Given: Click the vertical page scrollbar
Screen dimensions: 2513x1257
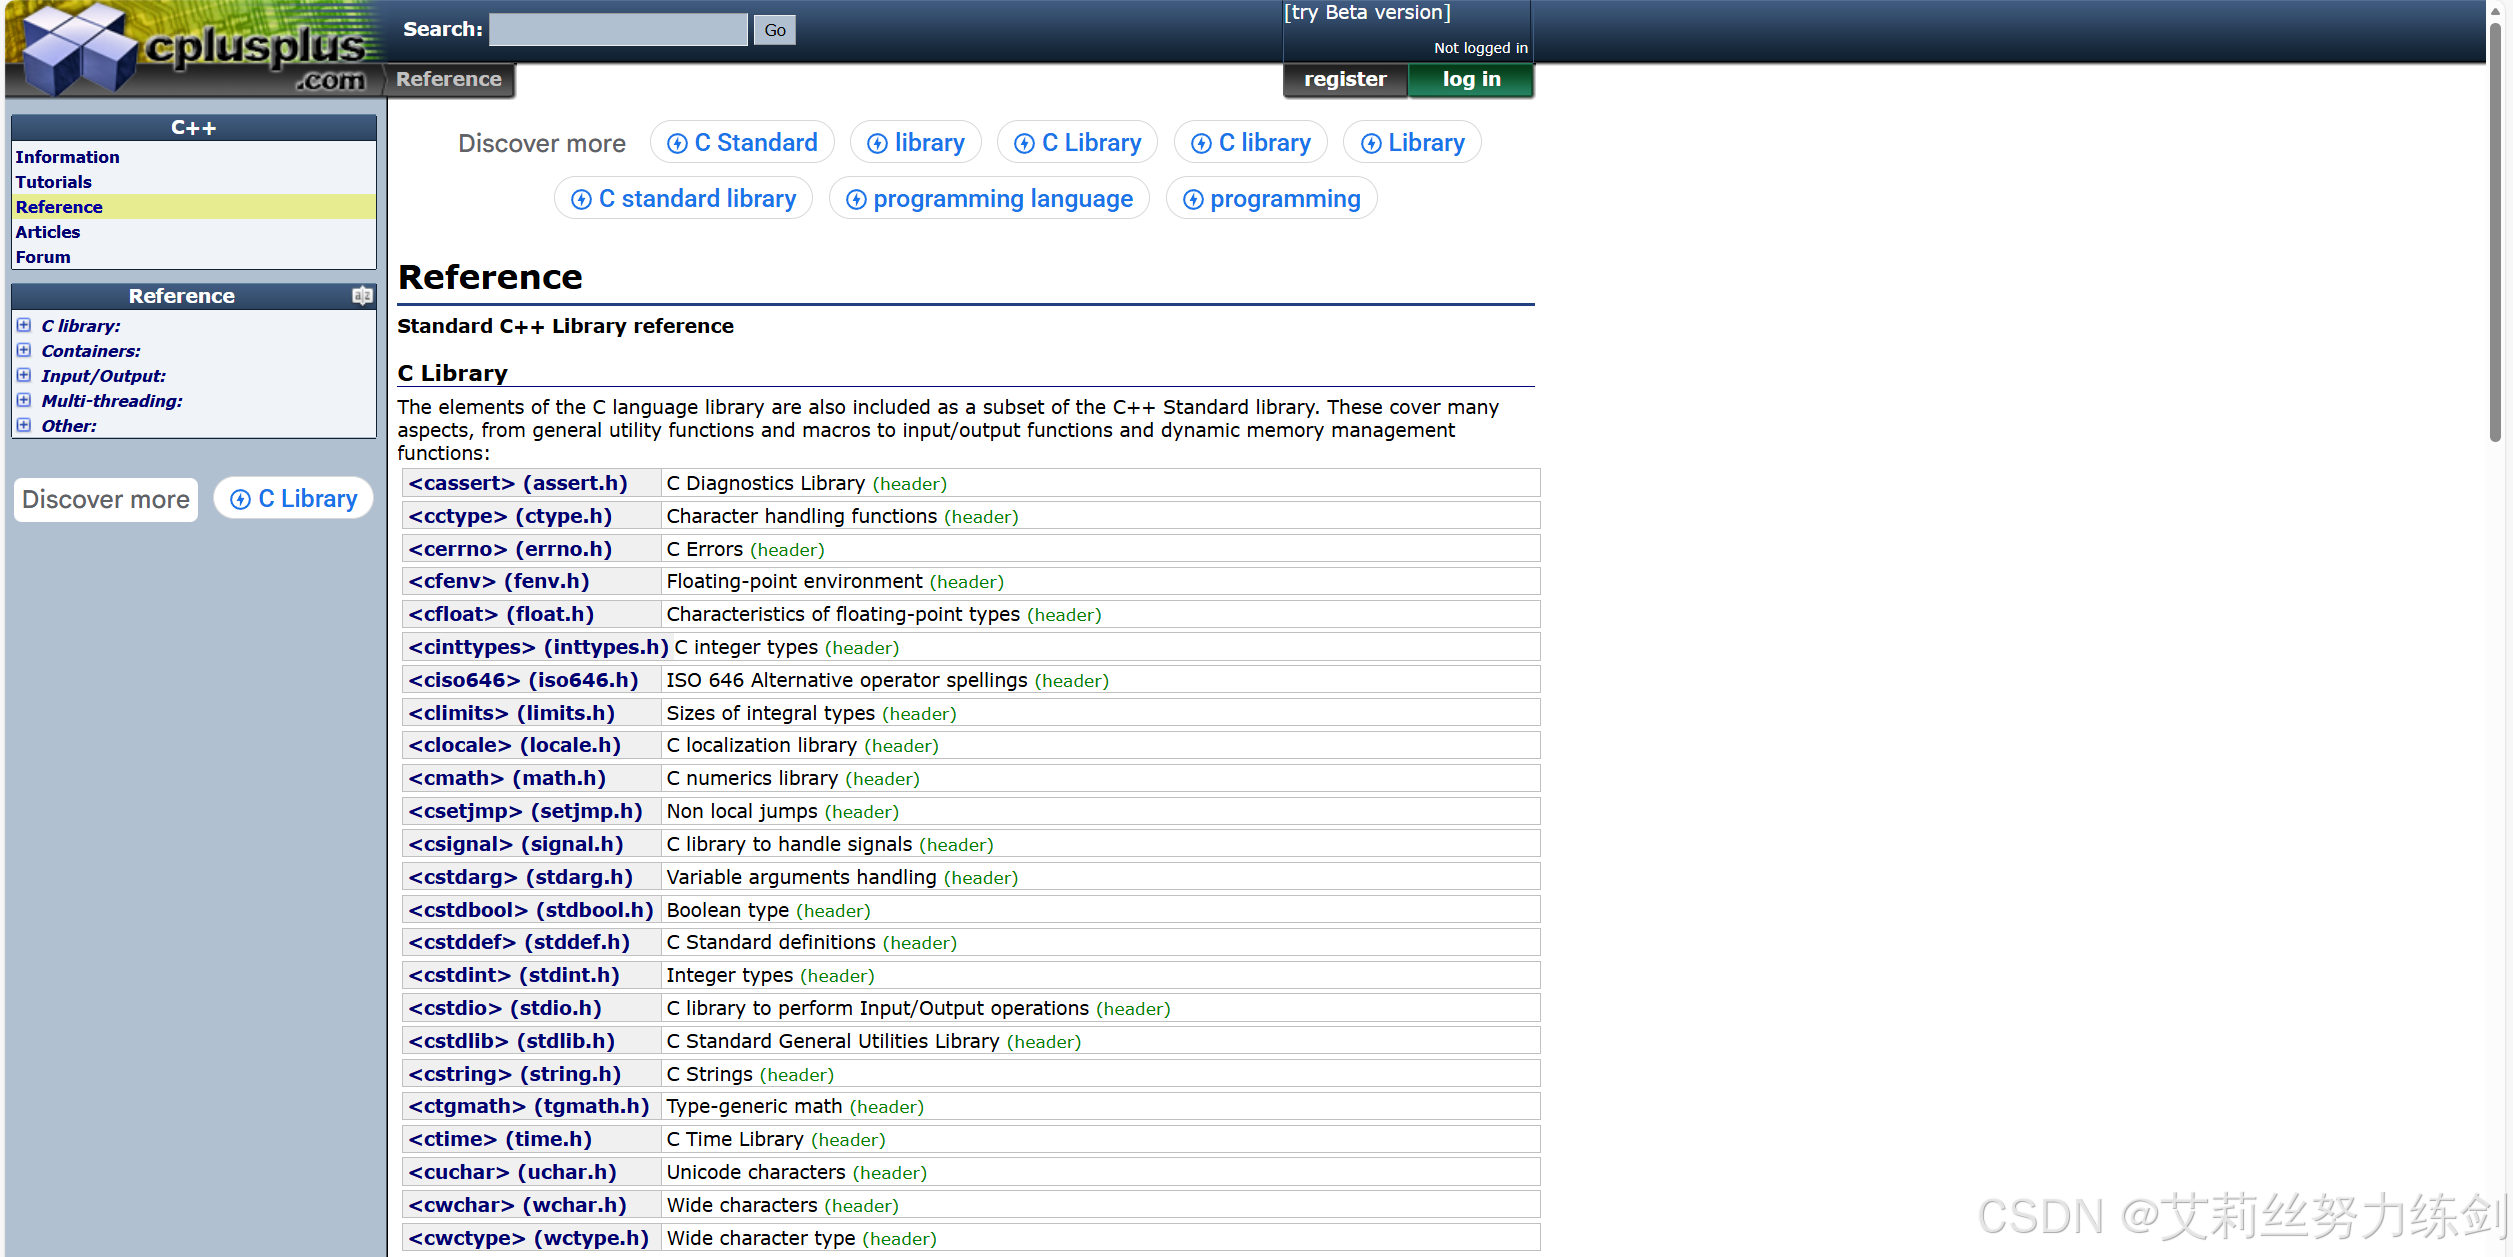Looking at the screenshot, I should tap(2495, 230).
